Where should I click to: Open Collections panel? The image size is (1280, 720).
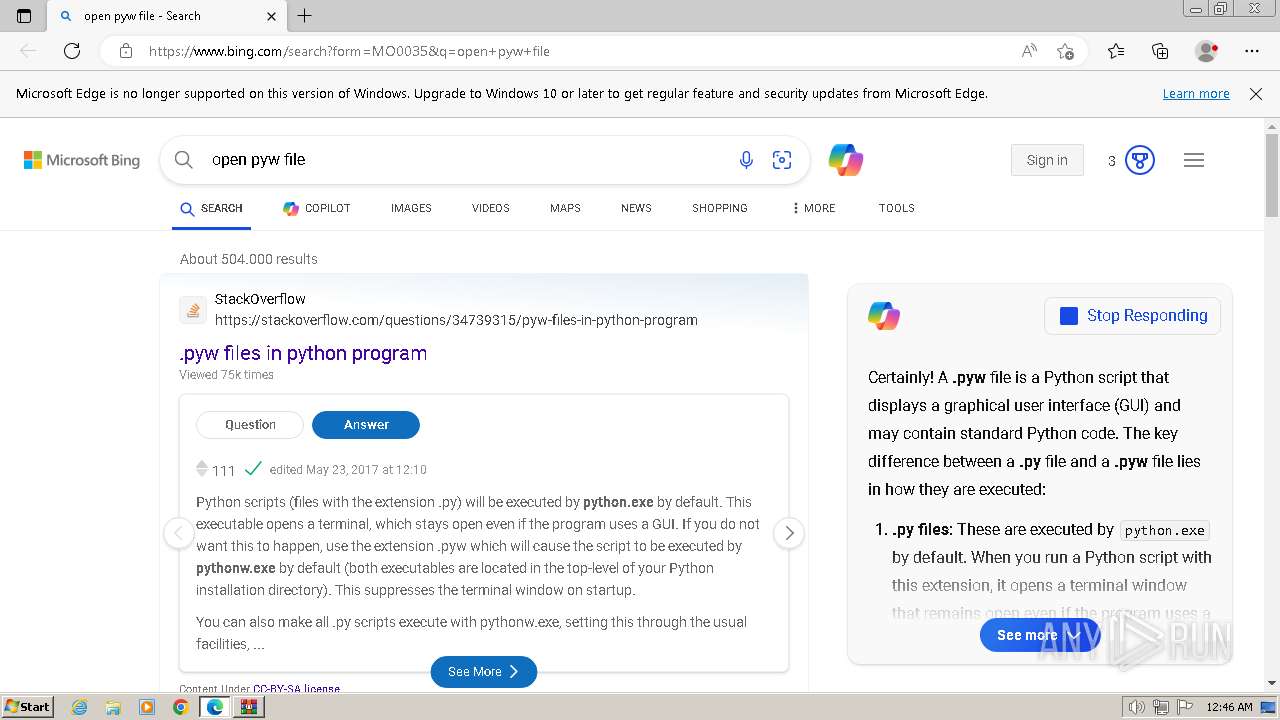coord(1160,51)
